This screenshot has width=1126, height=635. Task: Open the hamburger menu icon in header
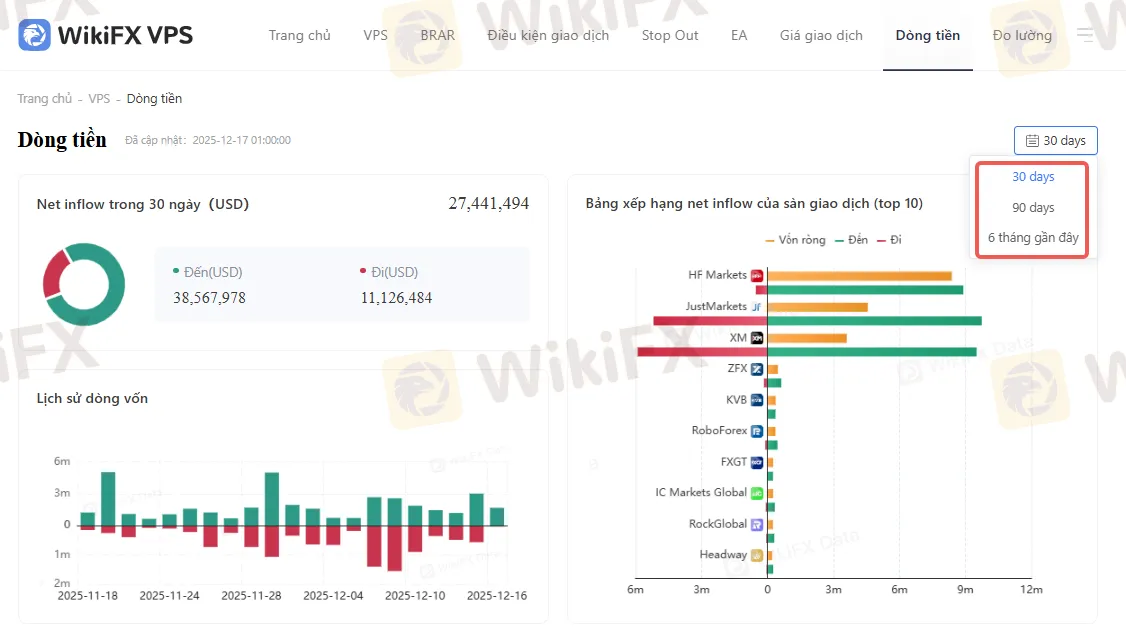(1085, 34)
